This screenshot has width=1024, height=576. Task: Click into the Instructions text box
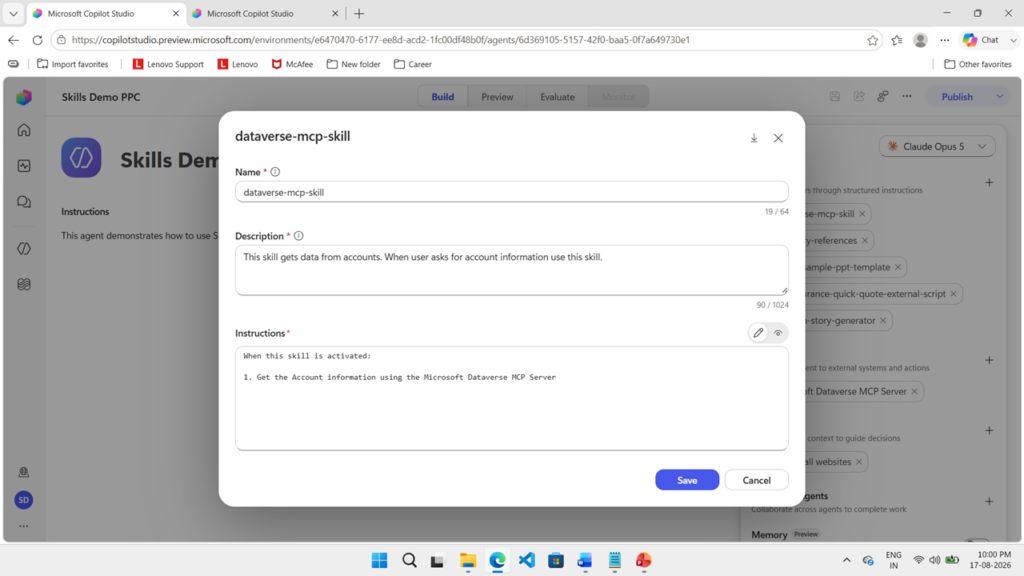[x=511, y=398]
